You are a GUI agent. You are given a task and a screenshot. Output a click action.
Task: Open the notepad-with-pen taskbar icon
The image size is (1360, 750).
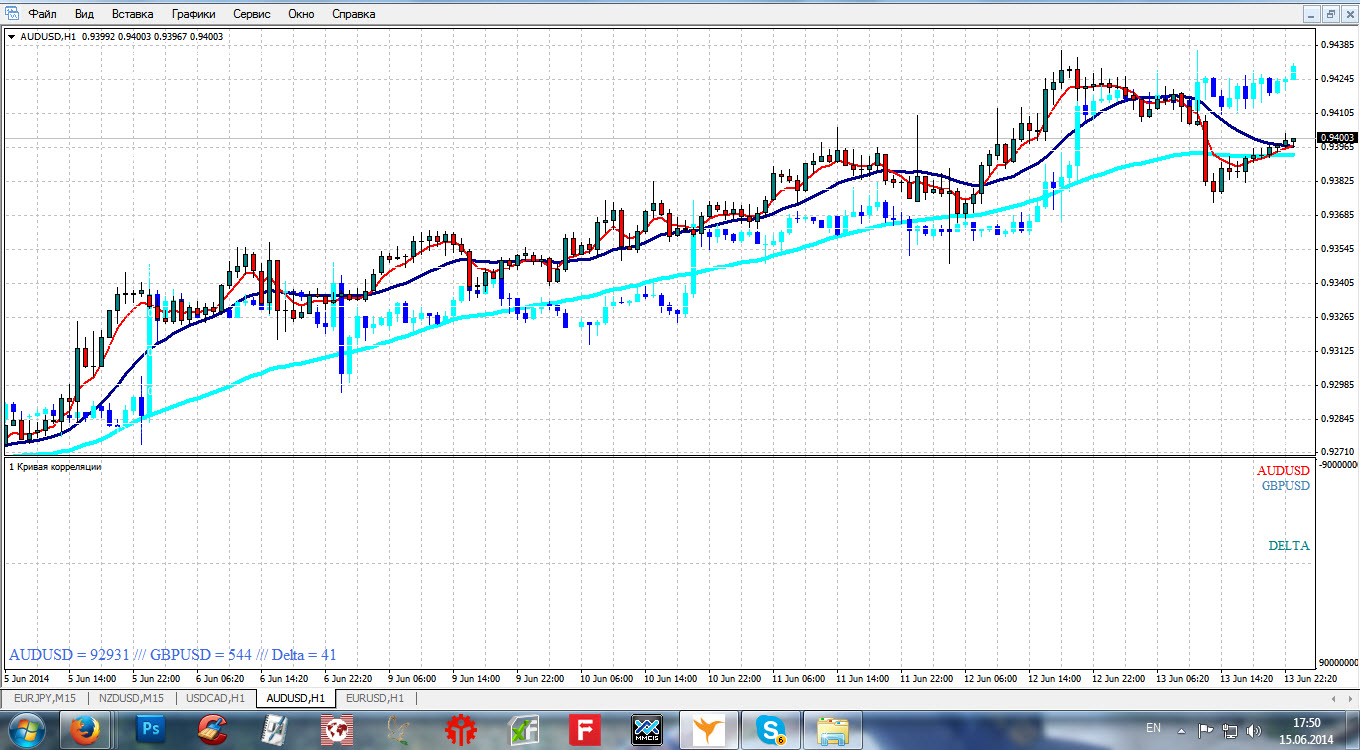274,730
